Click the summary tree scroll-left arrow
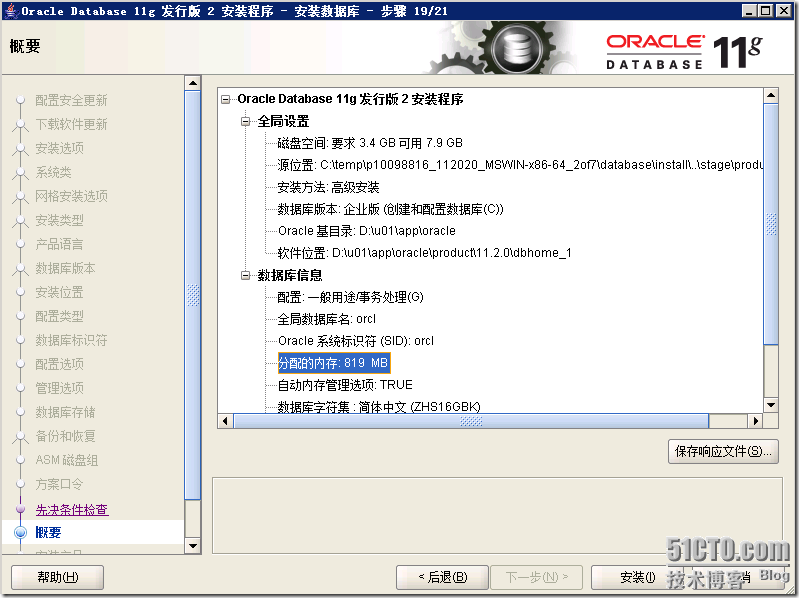The width and height of the screenshot is (799, 598). [225, 421]
